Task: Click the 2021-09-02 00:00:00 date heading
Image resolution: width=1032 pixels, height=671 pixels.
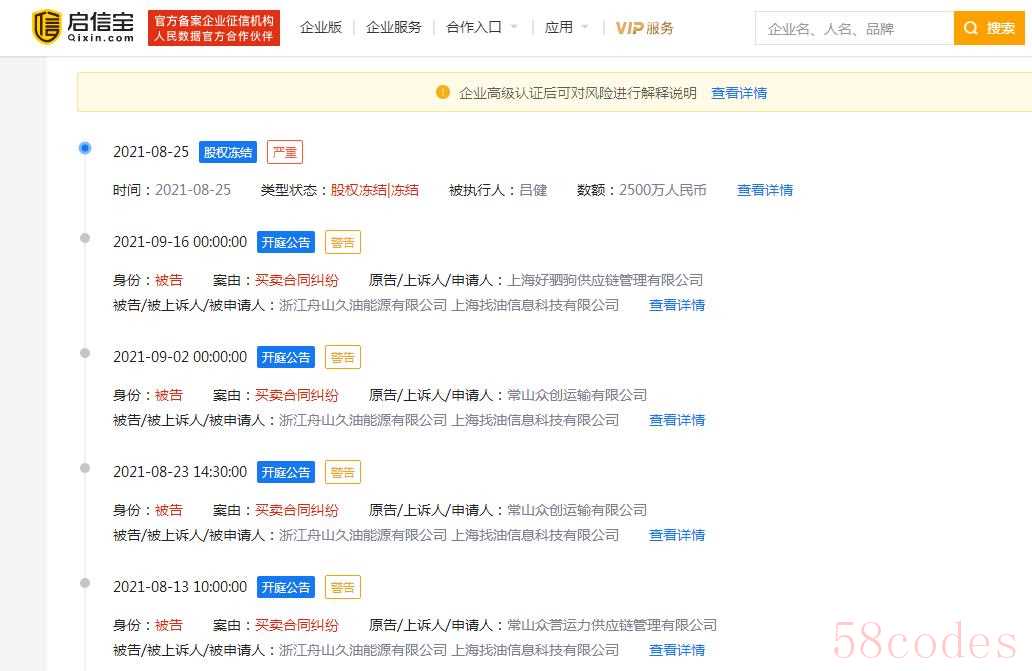Action: tap(180, 357)
